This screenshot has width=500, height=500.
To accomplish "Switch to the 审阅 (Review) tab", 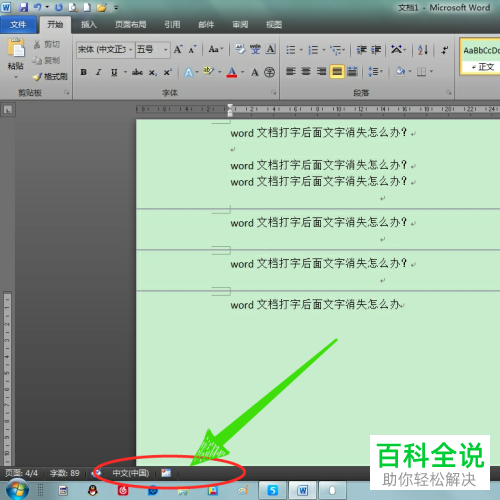I will click(240, 24).
